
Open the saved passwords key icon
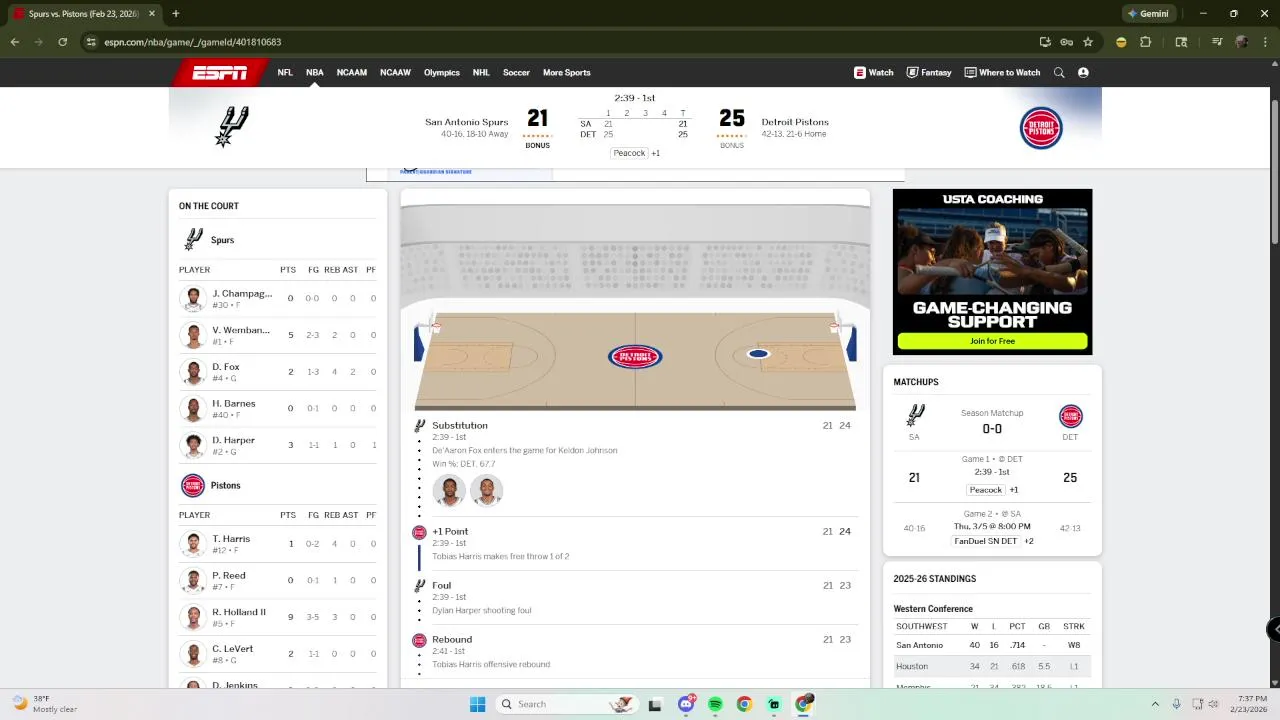point(1067,42)
